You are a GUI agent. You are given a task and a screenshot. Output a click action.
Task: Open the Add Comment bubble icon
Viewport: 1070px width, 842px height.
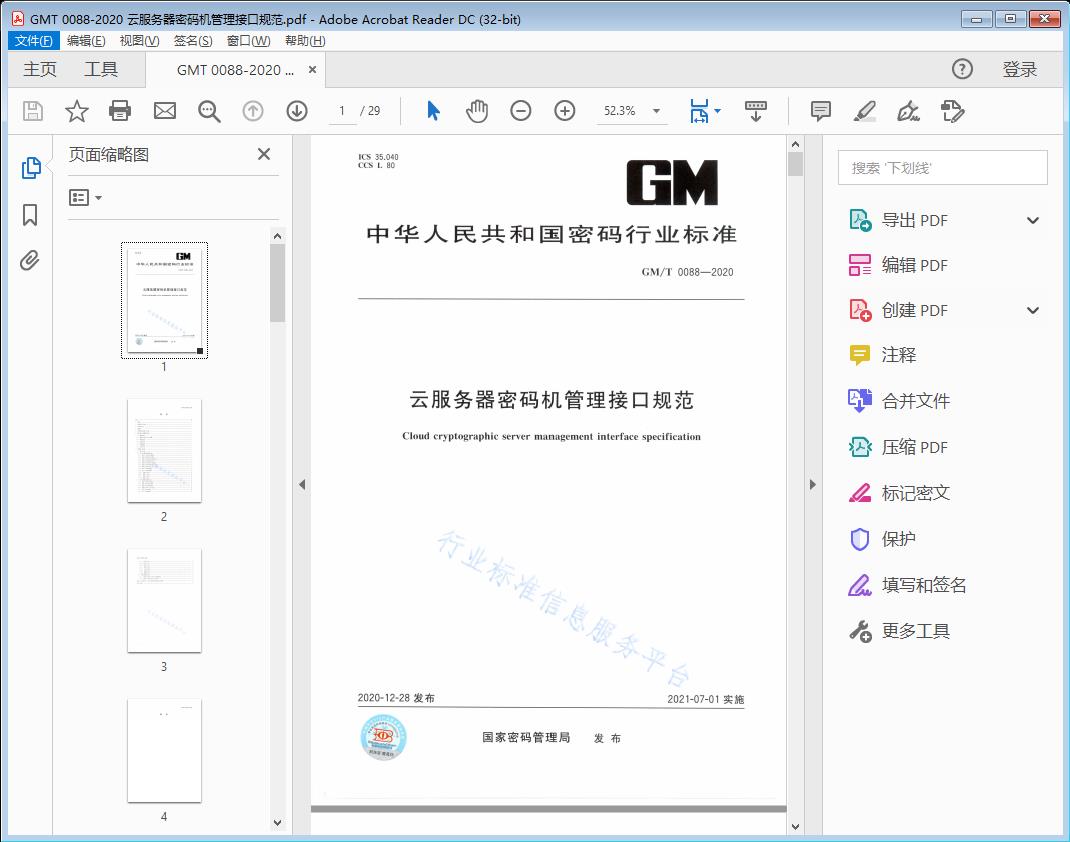pyautogui.click(x=820, y=111)
